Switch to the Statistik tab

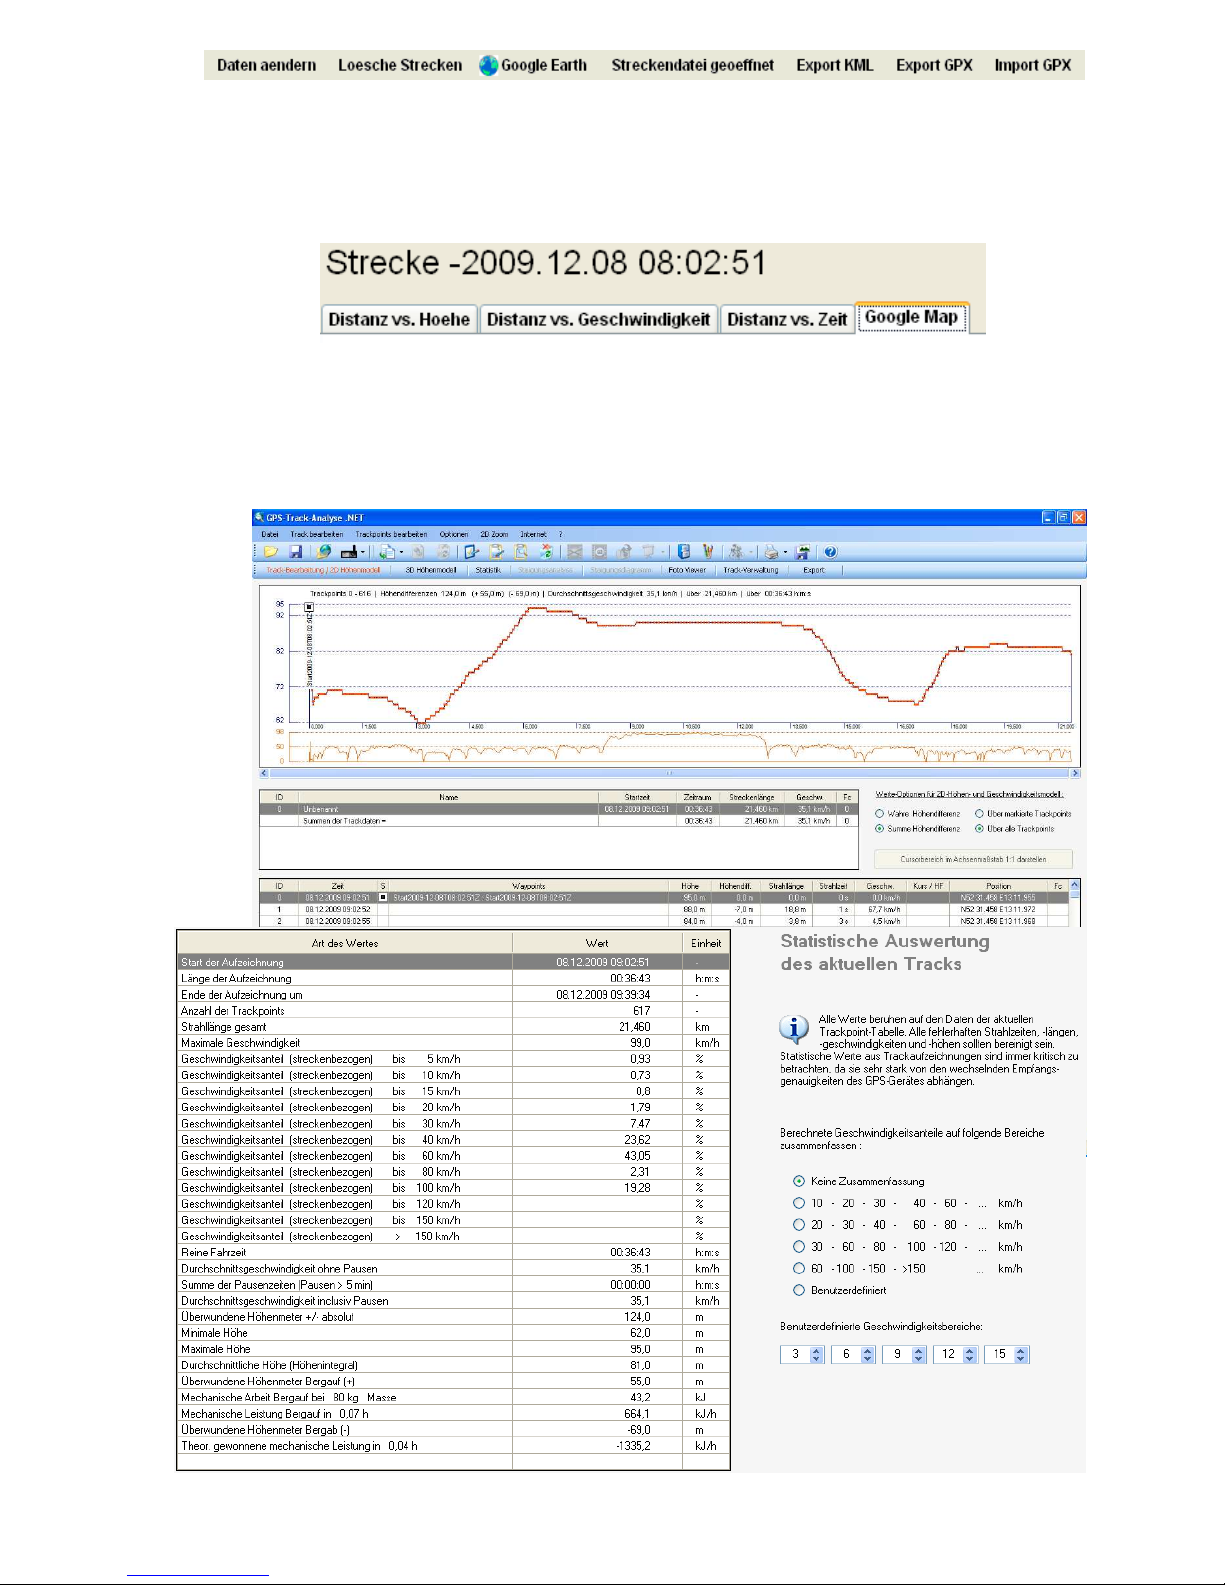pos(488,570)
